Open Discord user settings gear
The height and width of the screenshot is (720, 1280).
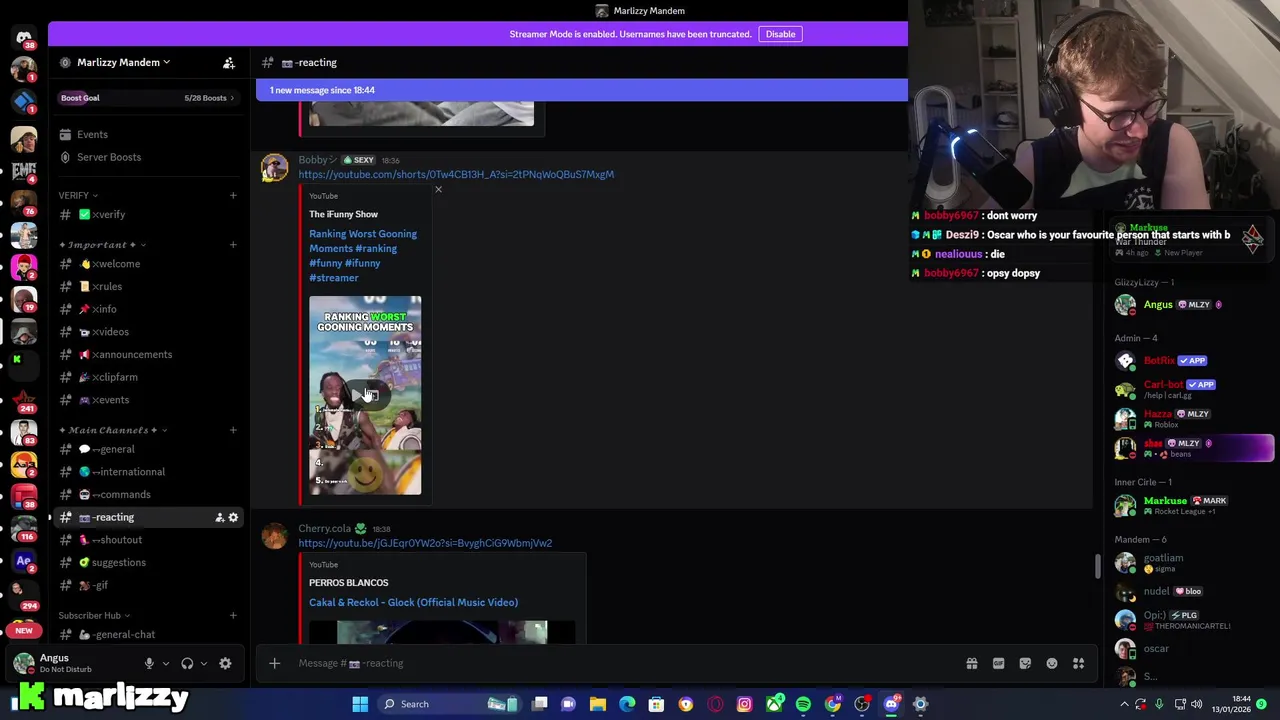pyautogui.click(x=225, y=664)
